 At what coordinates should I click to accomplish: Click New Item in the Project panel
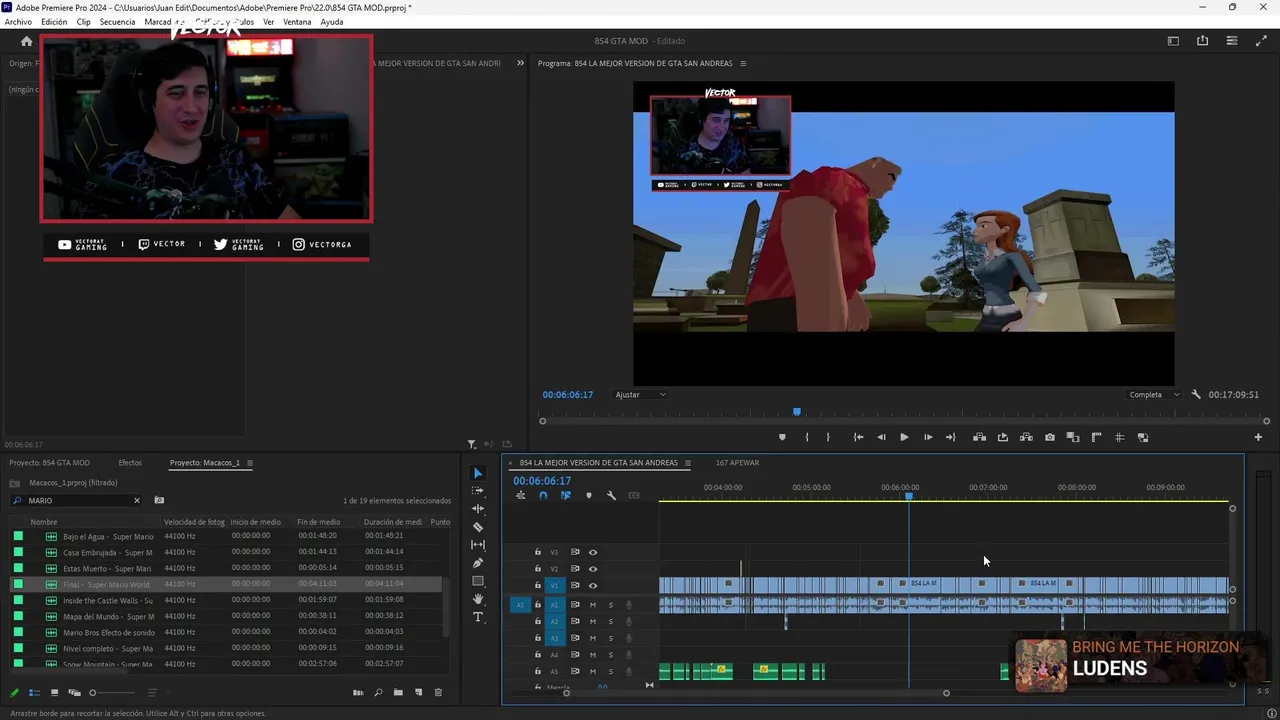[x=418, y=692]
